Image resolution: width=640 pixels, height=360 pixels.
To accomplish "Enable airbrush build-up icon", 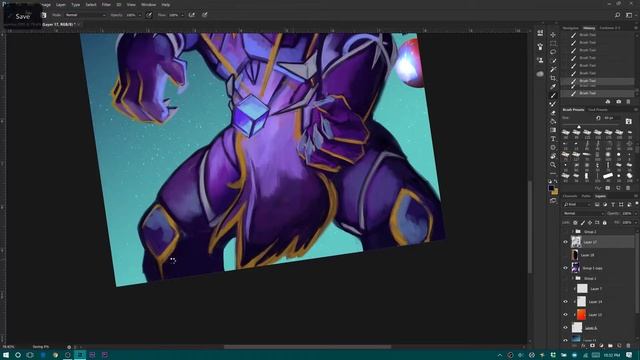I will 191,15.
